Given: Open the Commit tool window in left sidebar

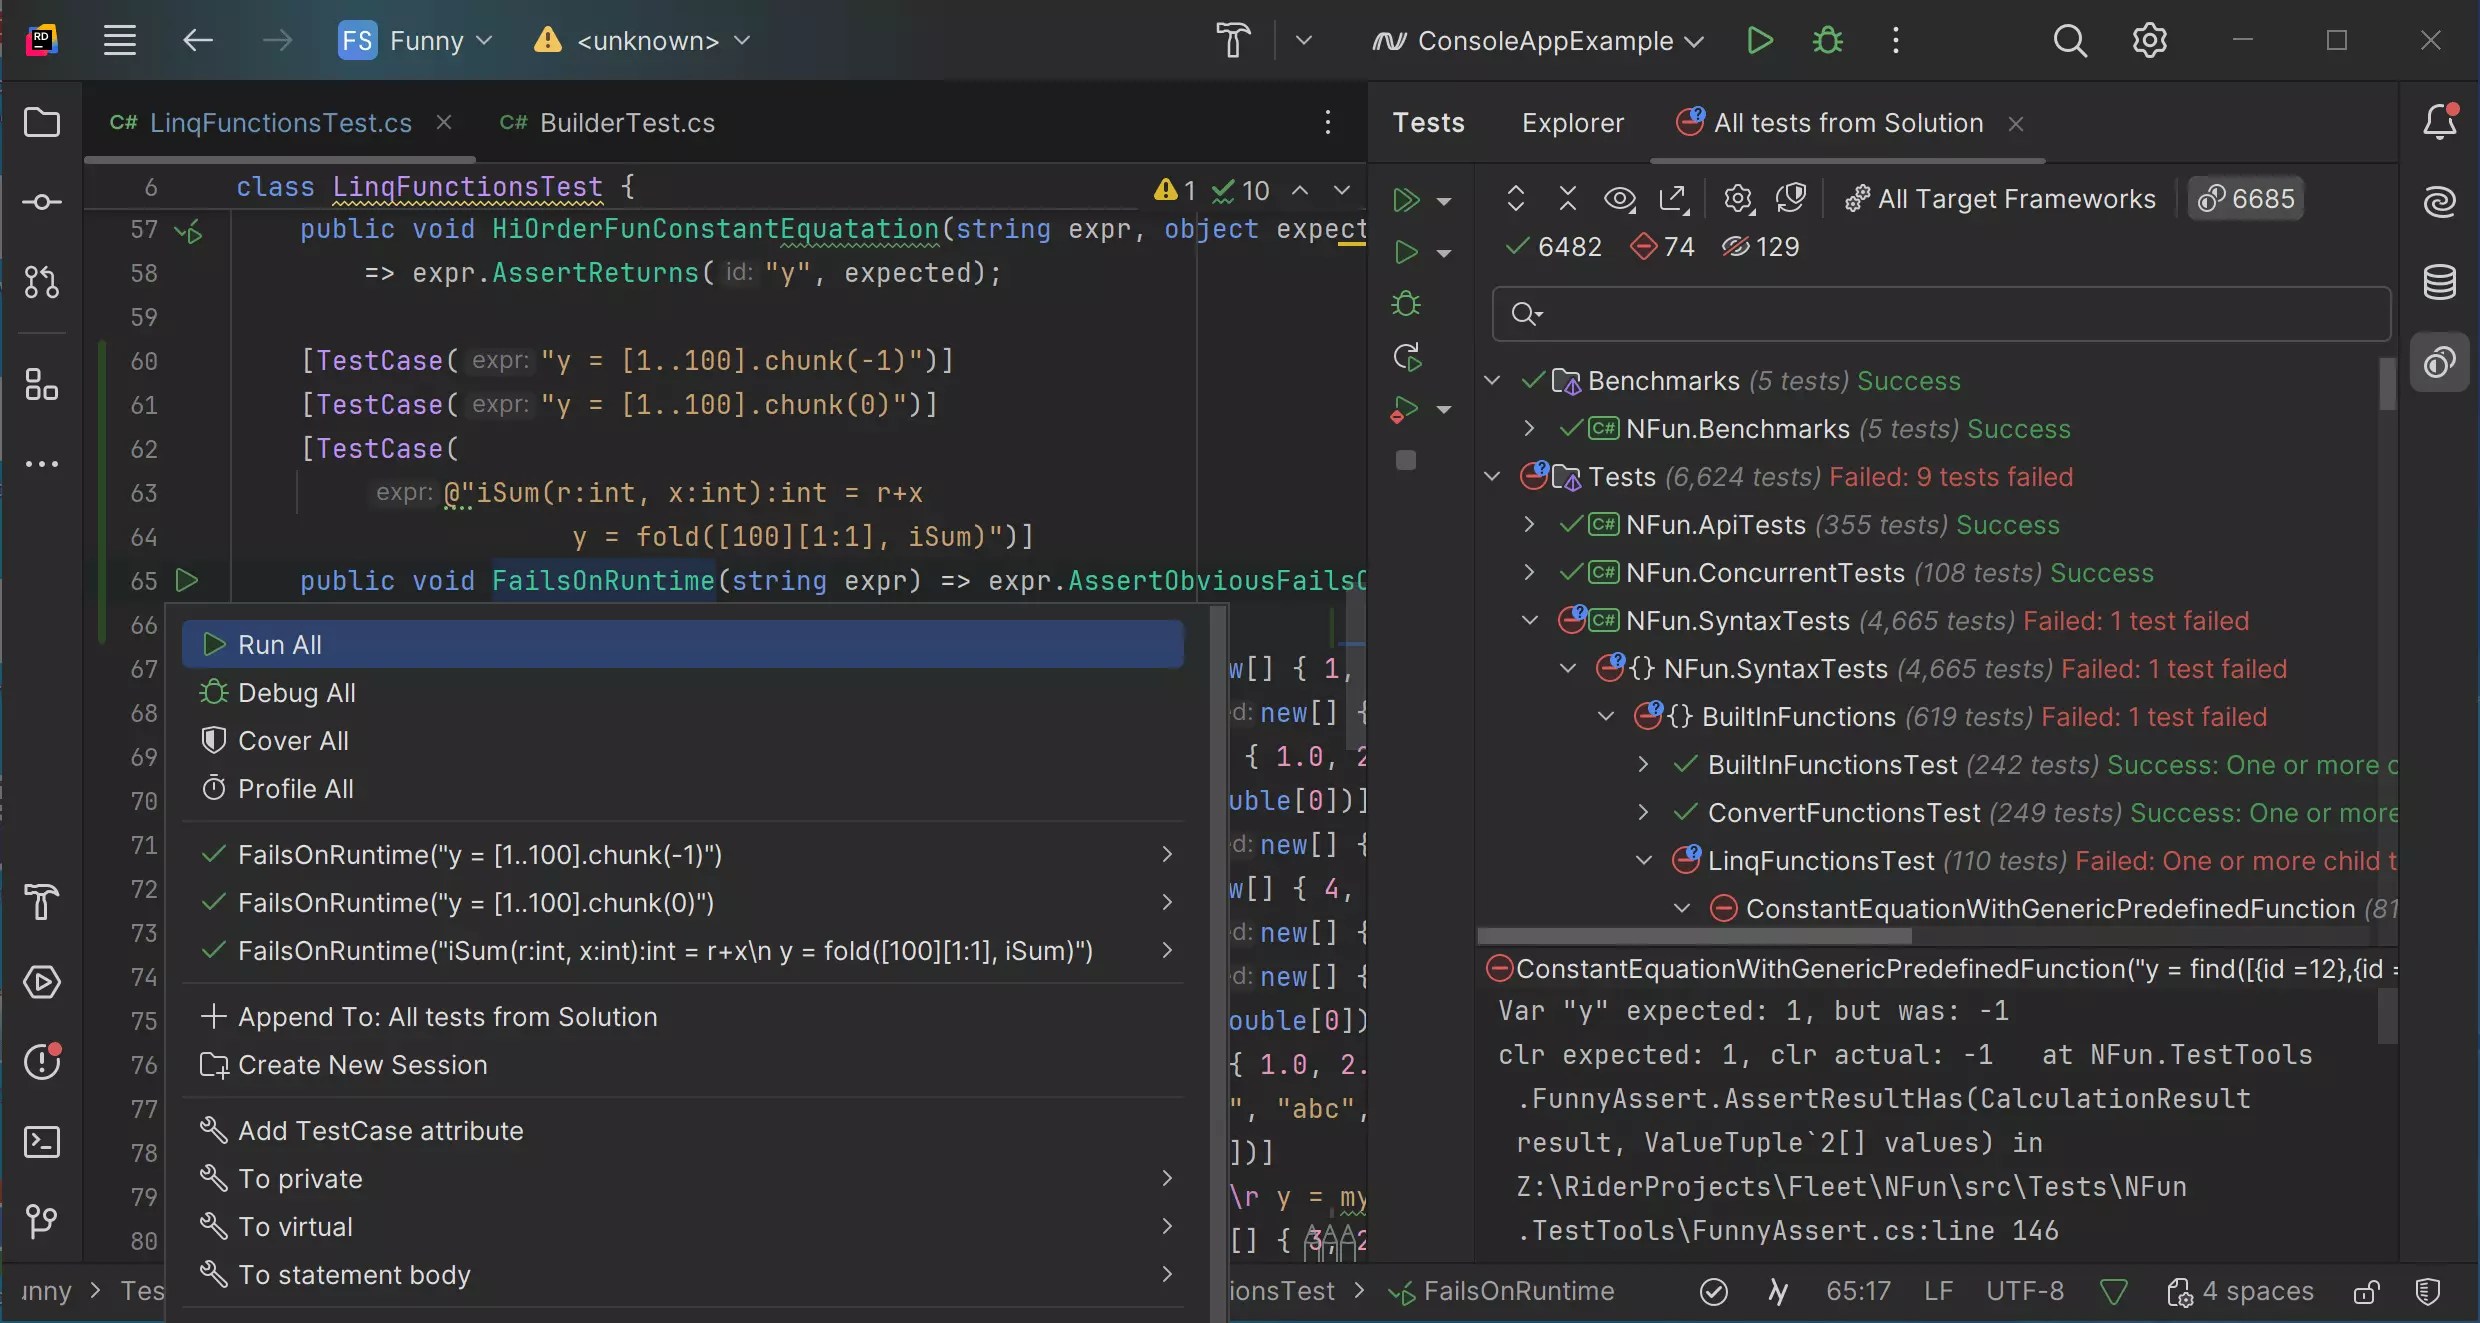Looking at the screenshot, I should 41,202.
